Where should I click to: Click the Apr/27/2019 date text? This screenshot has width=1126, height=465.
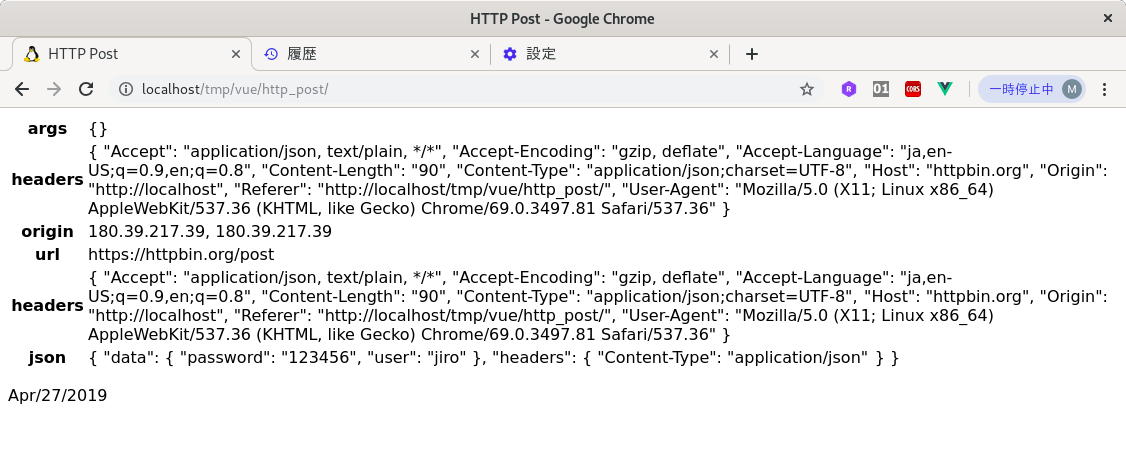pyautogui.click(x=58, y=395)
